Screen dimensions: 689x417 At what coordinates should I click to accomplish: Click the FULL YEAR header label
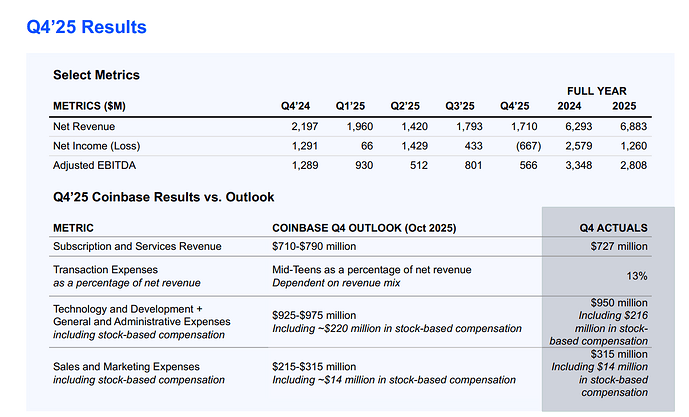pyautogui.click(x=596, y=91)
